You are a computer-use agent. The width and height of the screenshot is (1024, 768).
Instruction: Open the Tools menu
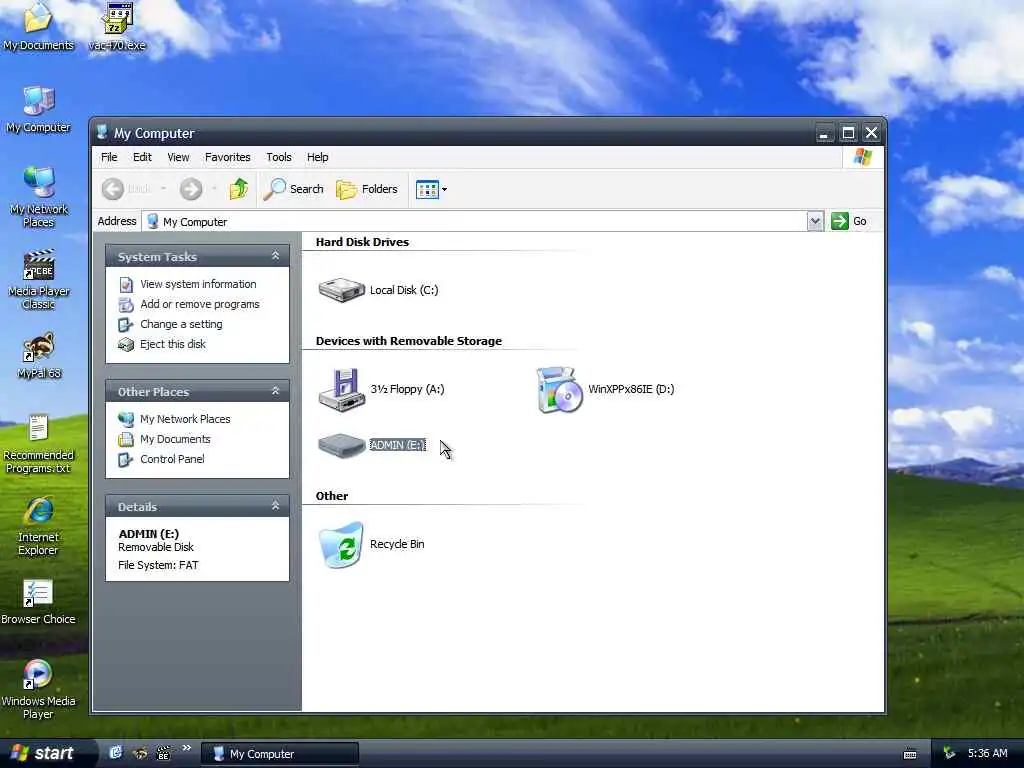(x=279, y=157)
